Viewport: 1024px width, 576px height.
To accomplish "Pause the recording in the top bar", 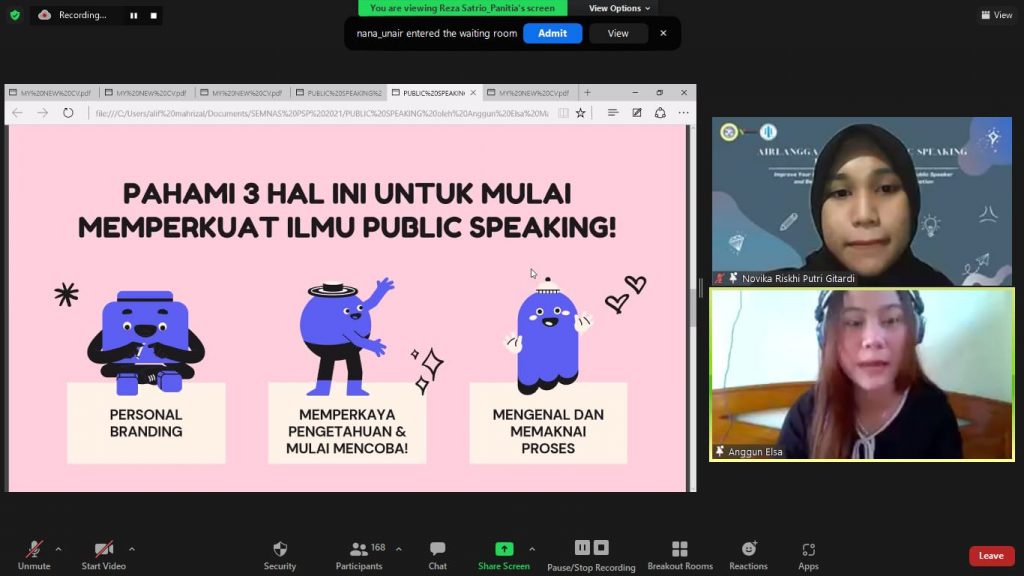I will click(x=134, y=15).
